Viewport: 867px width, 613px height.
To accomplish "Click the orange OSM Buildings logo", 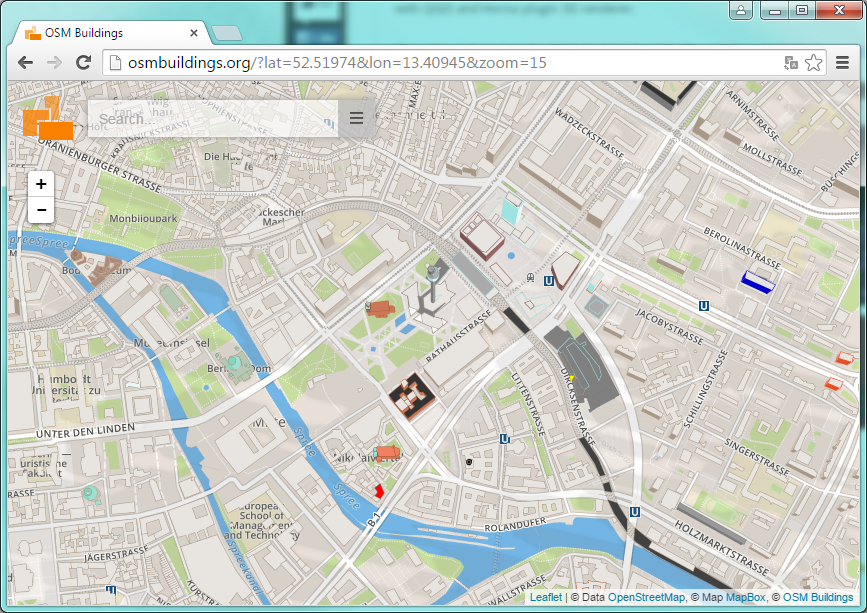I will point(49,119).
